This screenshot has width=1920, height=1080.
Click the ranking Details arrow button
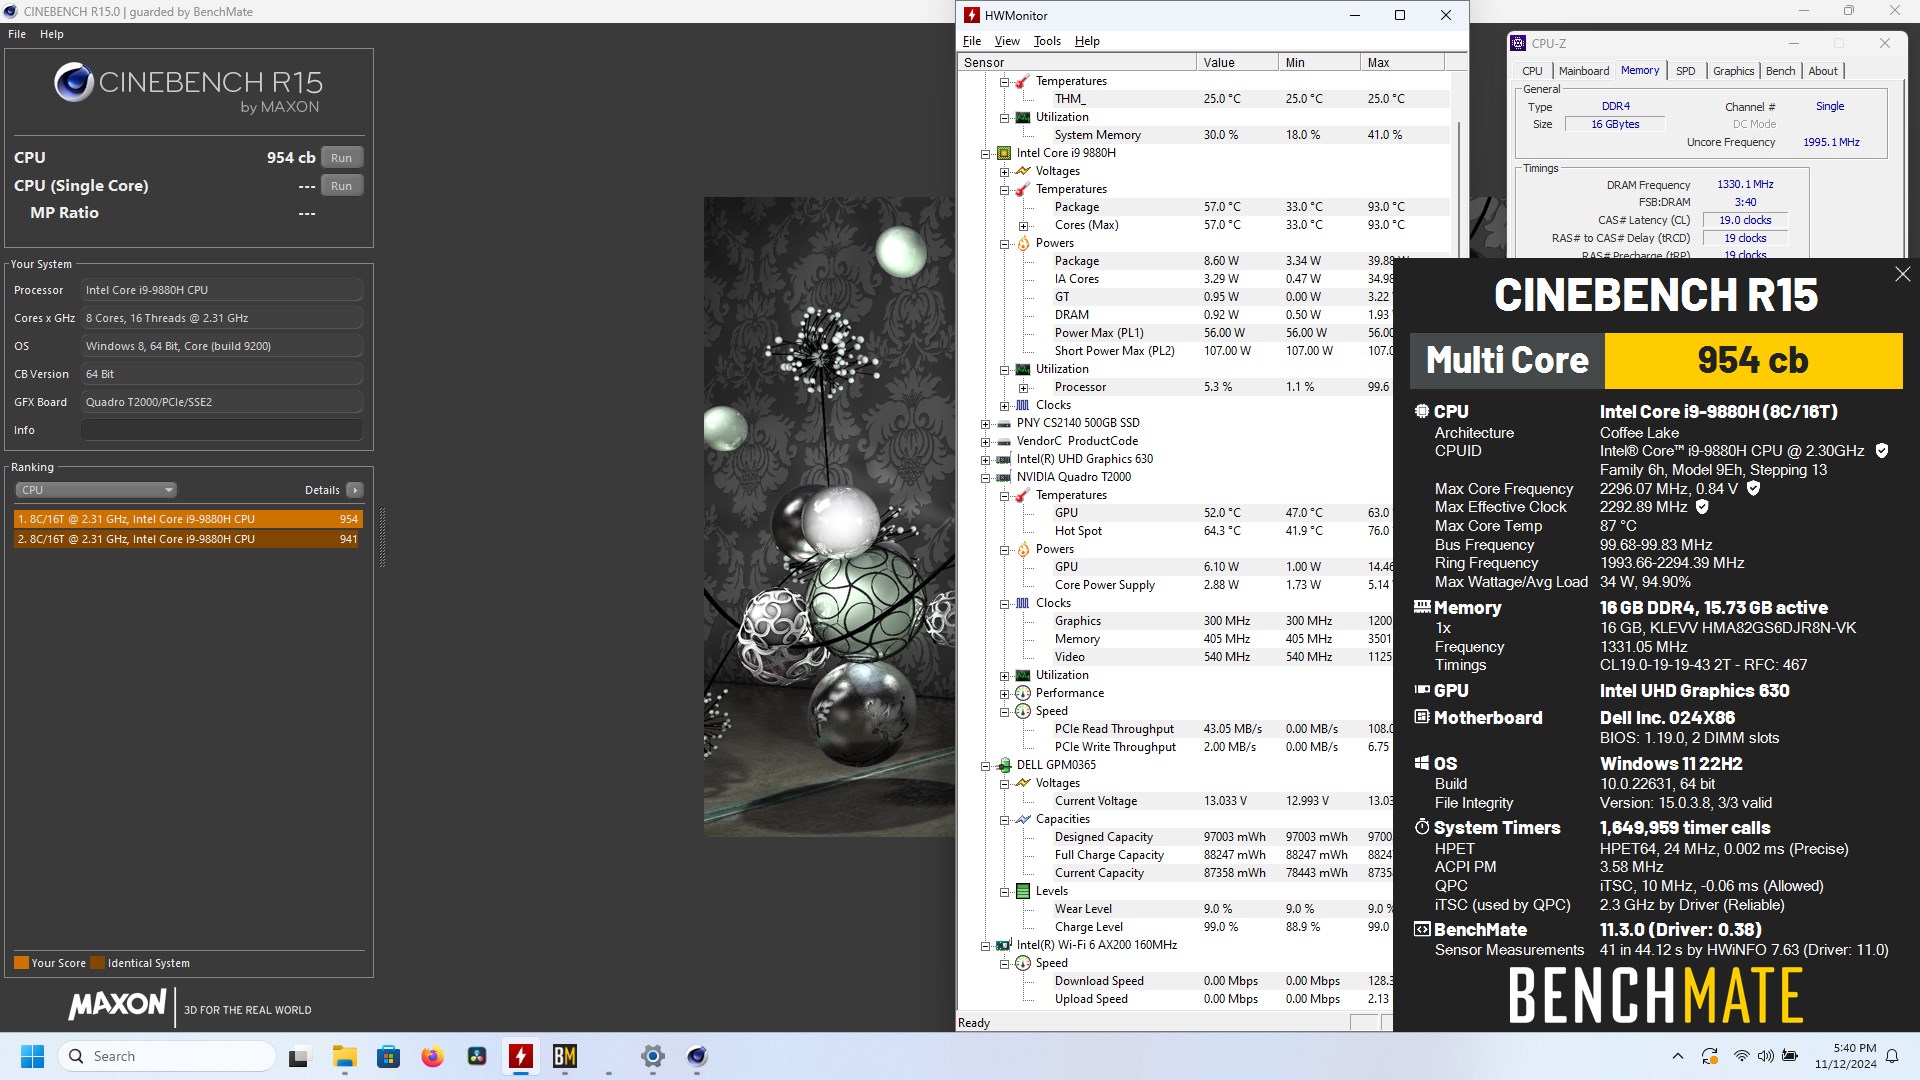(355, 490)
